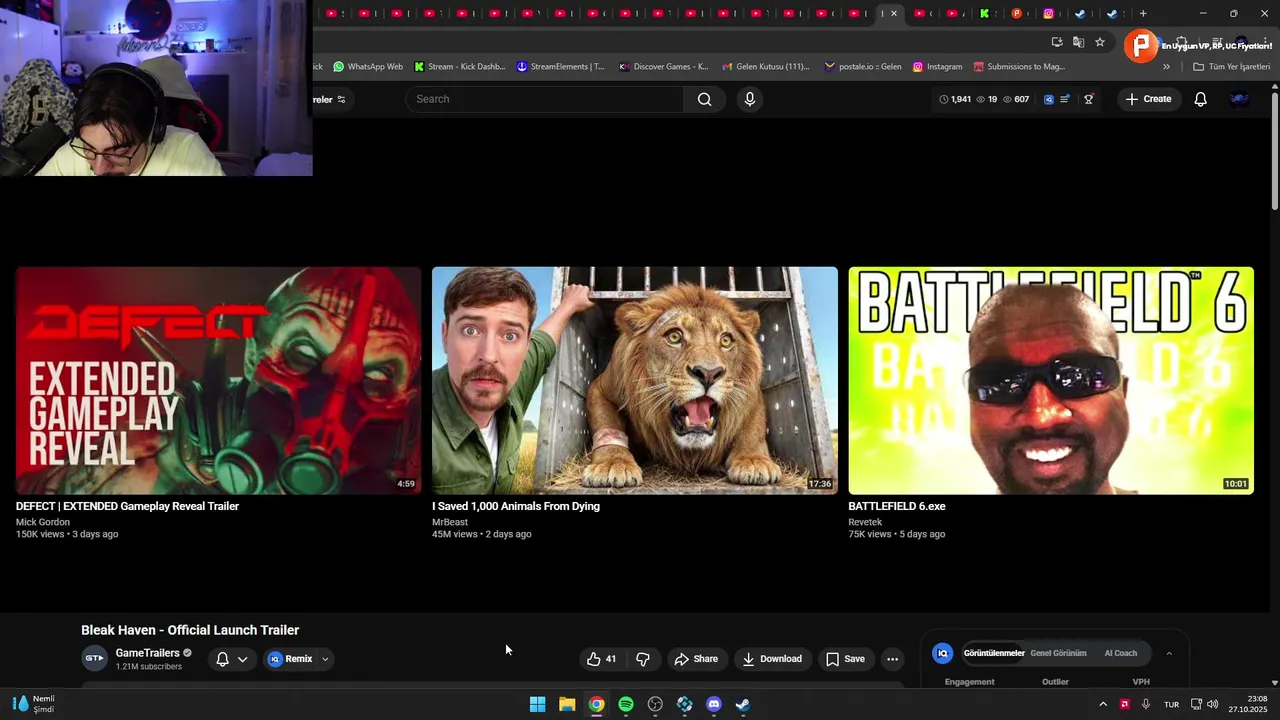This screenshot has height=720, width=1280.
Task: Click the Create button
Action: 1148,99
